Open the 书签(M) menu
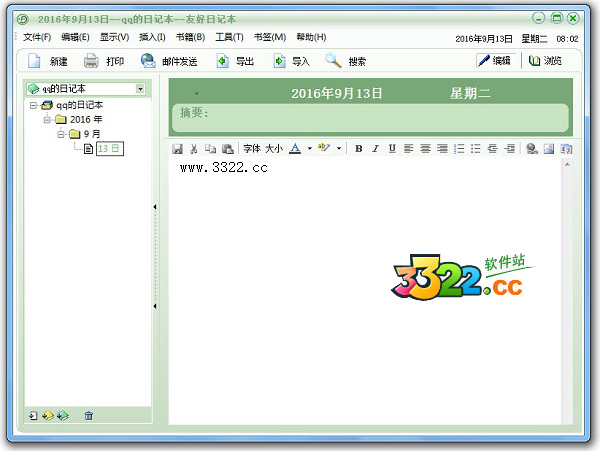Screen dimensions: 600x451 coord(270,37)
